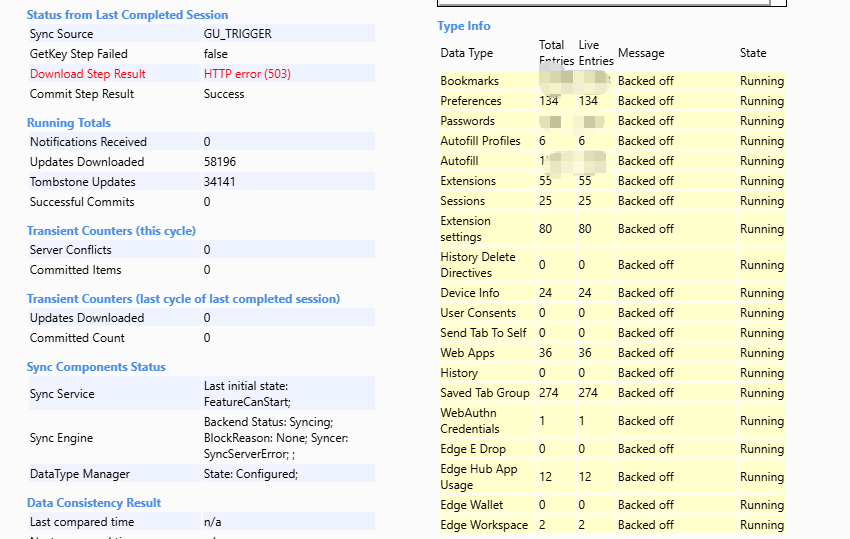The width and height of the screenshot is (850, 539).
Task: Click the Running state in Bookmarks row
Action: [762, 81]
